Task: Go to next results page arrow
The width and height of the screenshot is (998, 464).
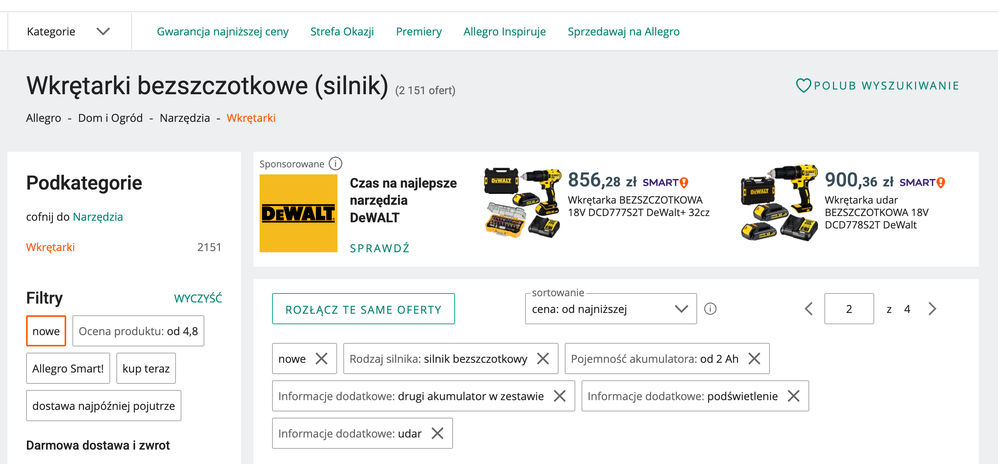Action: [932, 309]
